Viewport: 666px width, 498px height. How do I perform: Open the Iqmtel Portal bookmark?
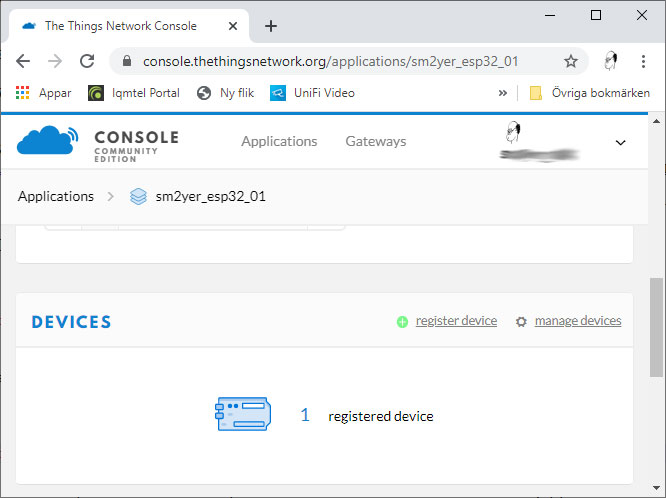pos(134,93)
